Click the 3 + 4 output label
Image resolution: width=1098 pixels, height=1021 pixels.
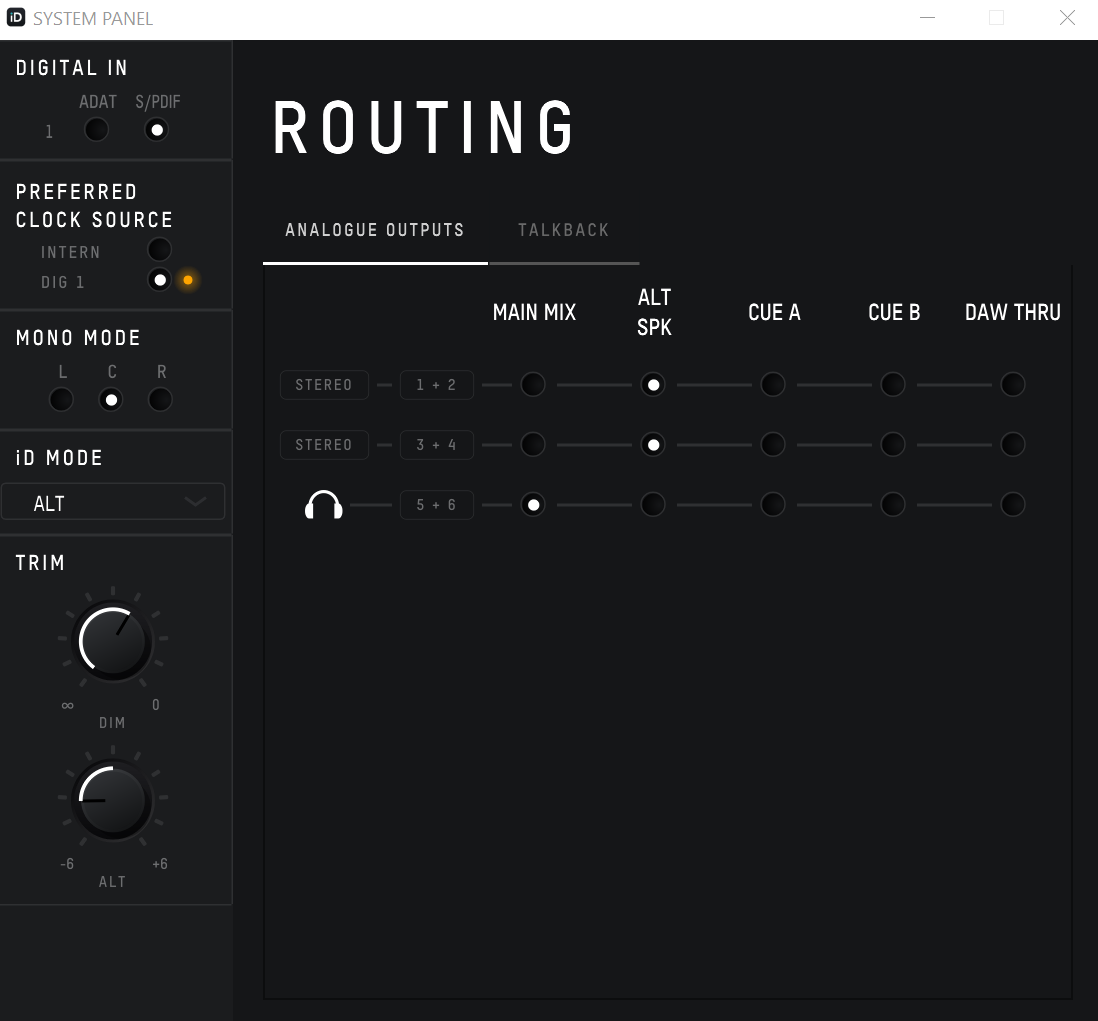tap(436, 445)
